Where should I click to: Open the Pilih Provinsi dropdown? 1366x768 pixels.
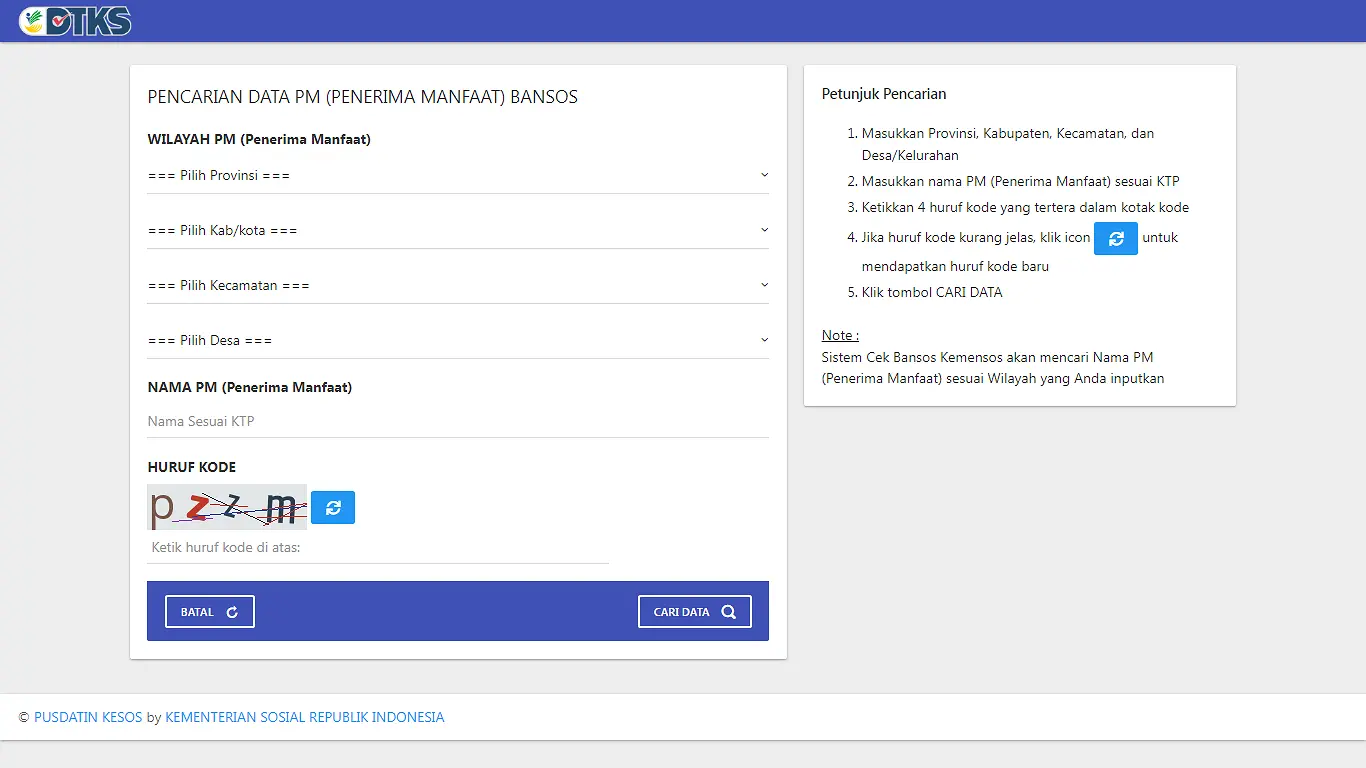(458, 175)
